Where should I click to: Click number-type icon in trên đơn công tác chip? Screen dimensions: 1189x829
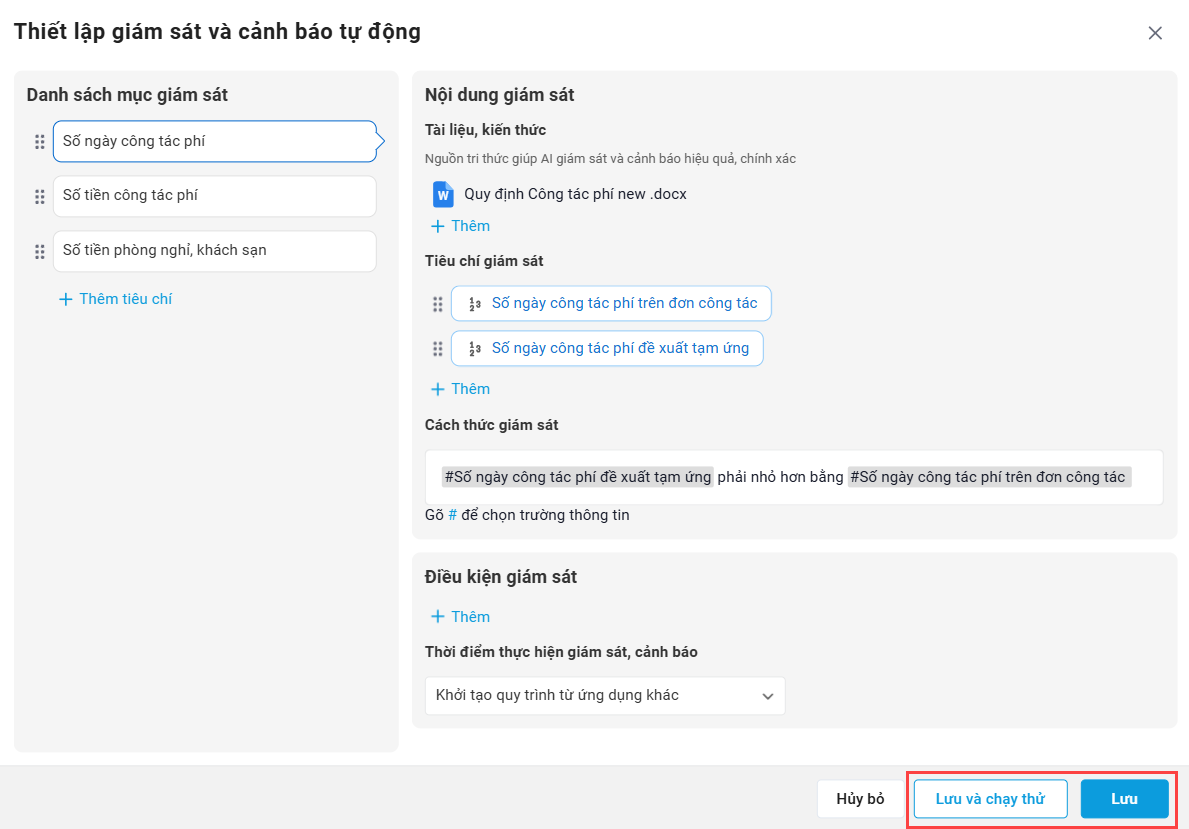point(475,304)
